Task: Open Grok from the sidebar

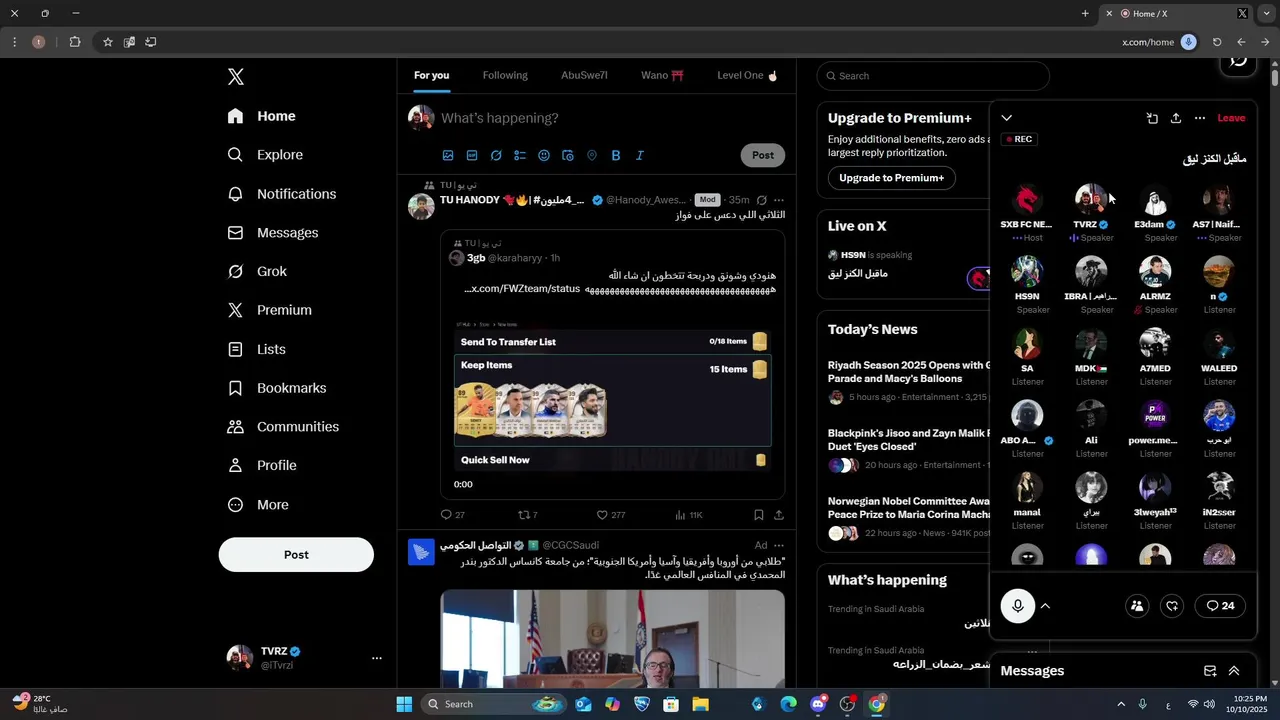Action: point(257,271)
